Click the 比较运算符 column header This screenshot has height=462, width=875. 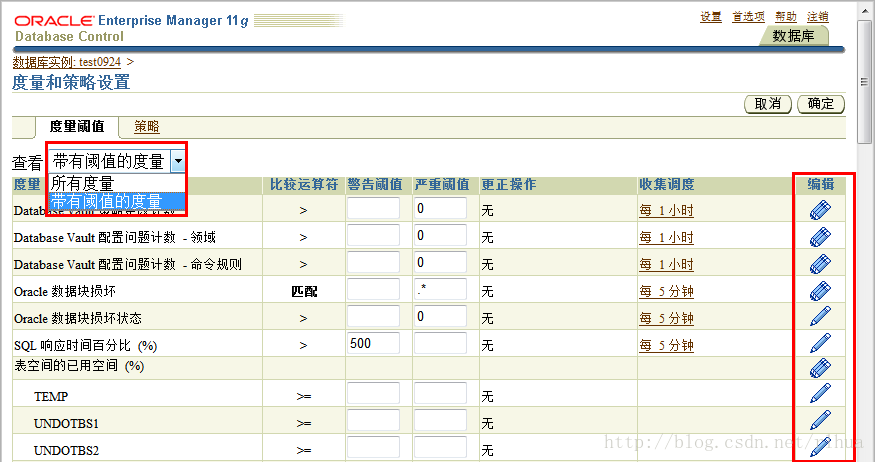pyautogui.click(x=304, y=185)
